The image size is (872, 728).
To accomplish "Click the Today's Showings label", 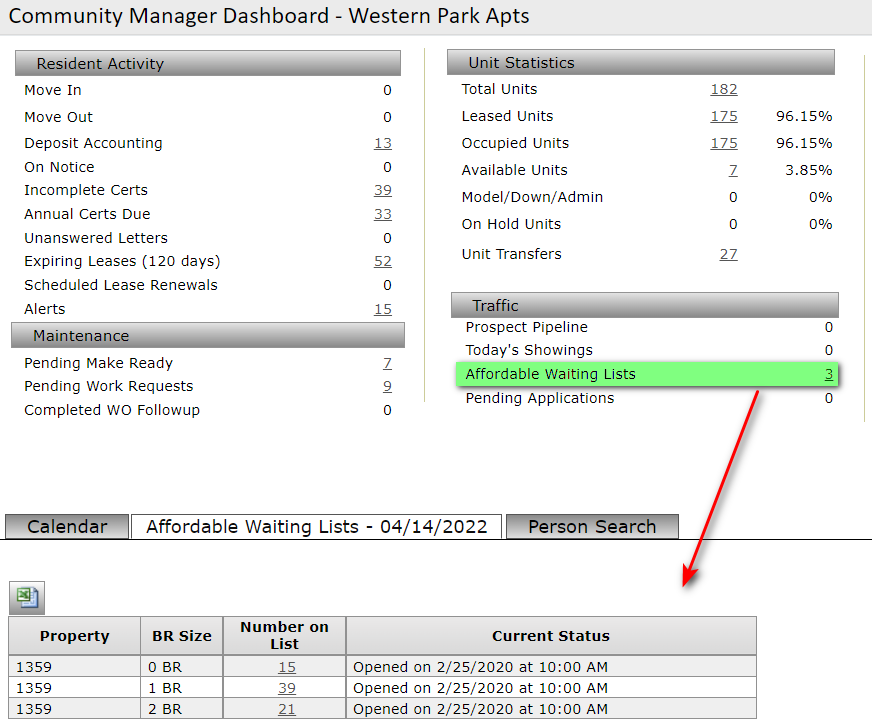I will (x=529, y=350).
